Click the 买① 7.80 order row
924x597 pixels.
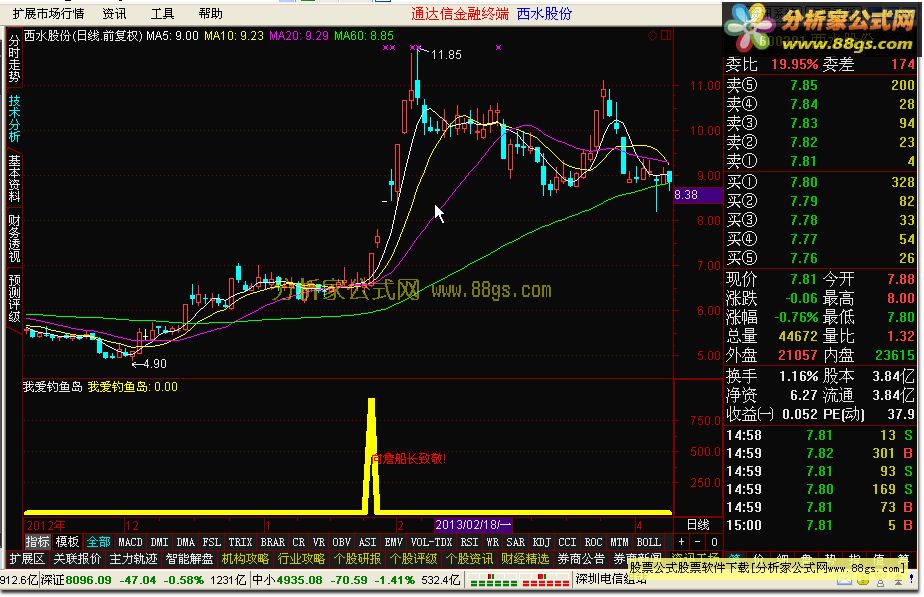[820, 182]
